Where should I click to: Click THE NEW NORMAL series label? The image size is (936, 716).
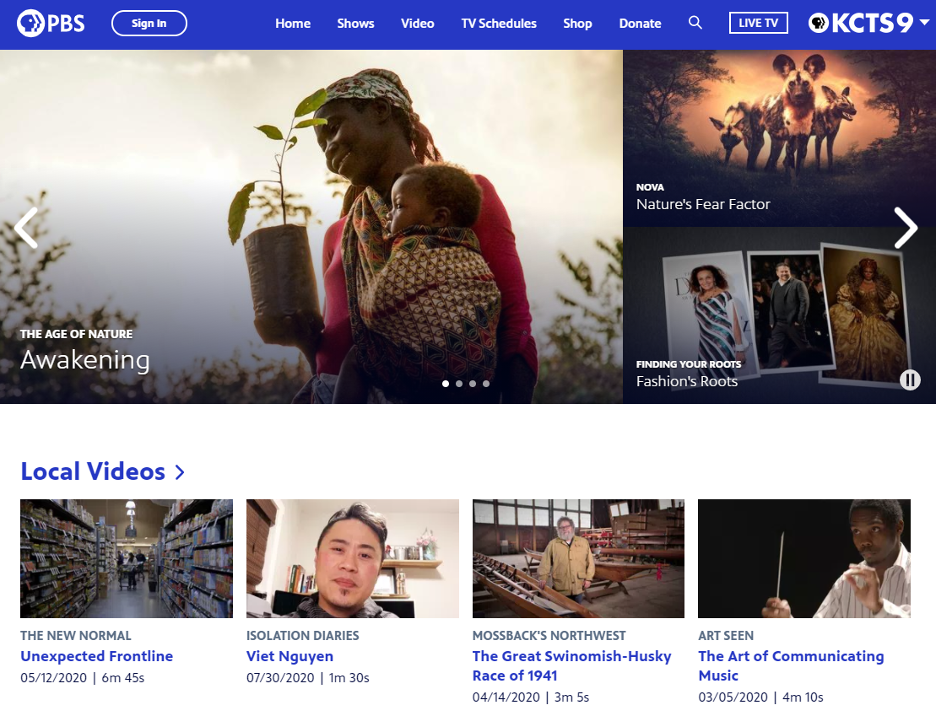coord(76,635)
